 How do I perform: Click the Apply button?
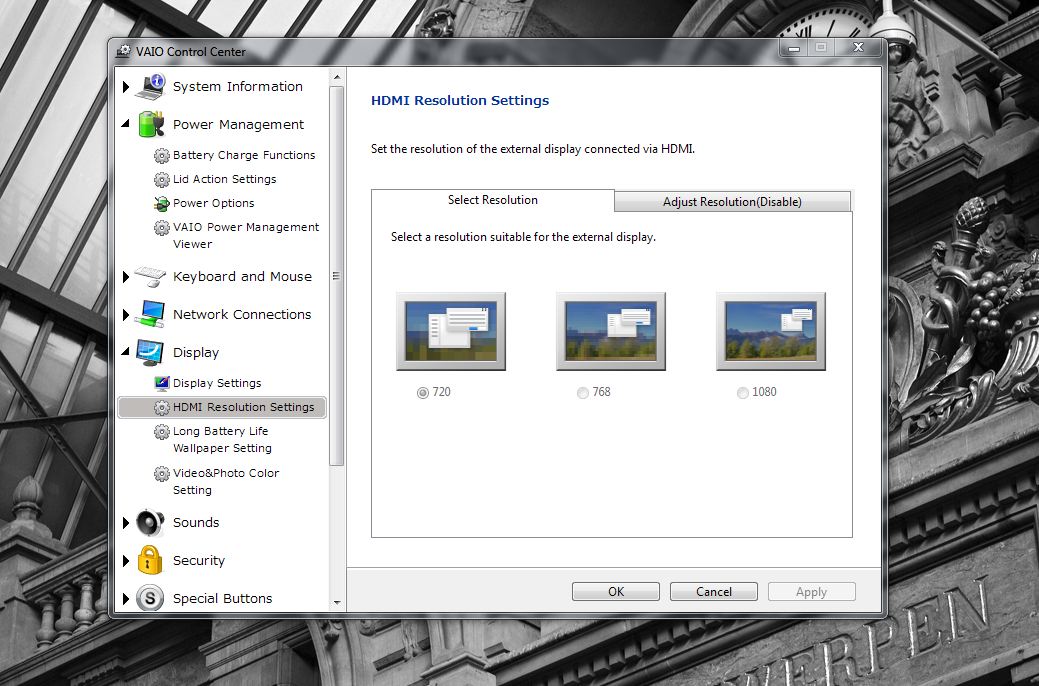pyautogui.click(x=812, y=591)
